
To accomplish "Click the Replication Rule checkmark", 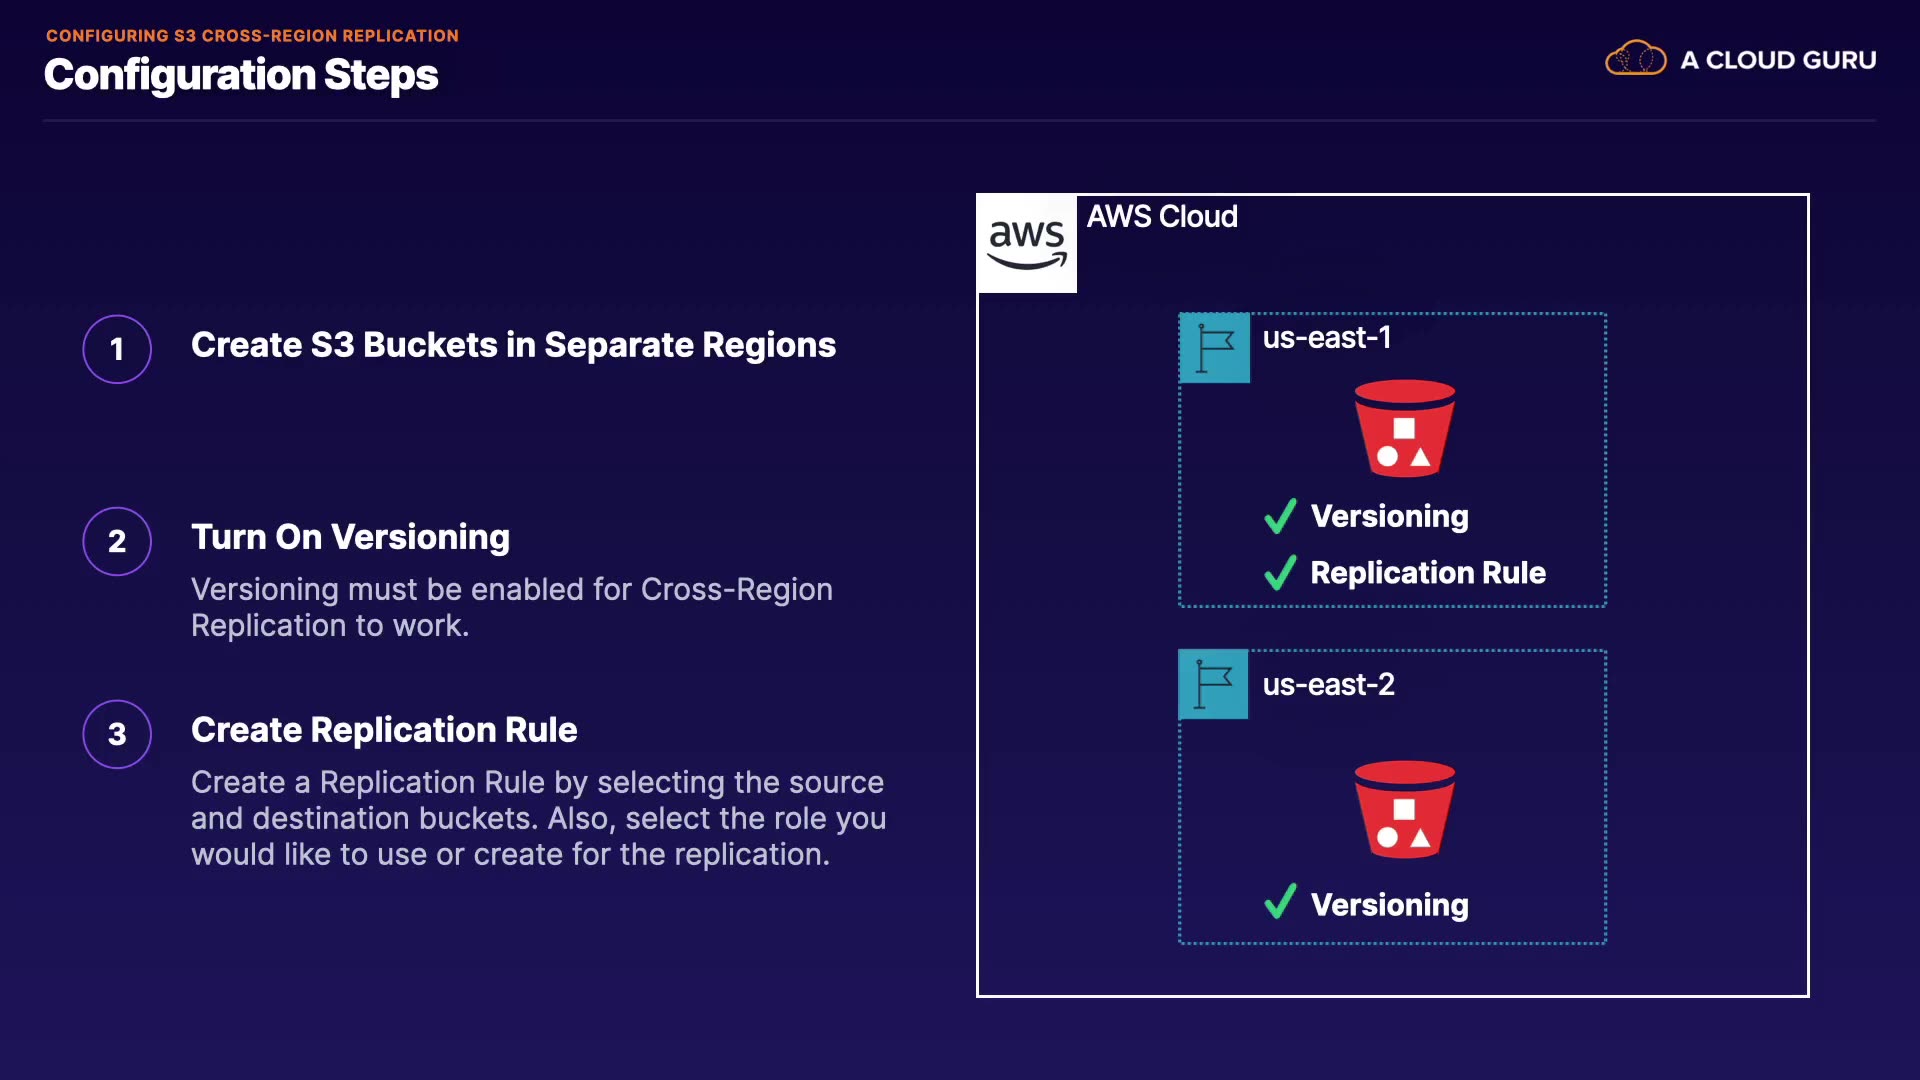I will tap(1280, 573).
